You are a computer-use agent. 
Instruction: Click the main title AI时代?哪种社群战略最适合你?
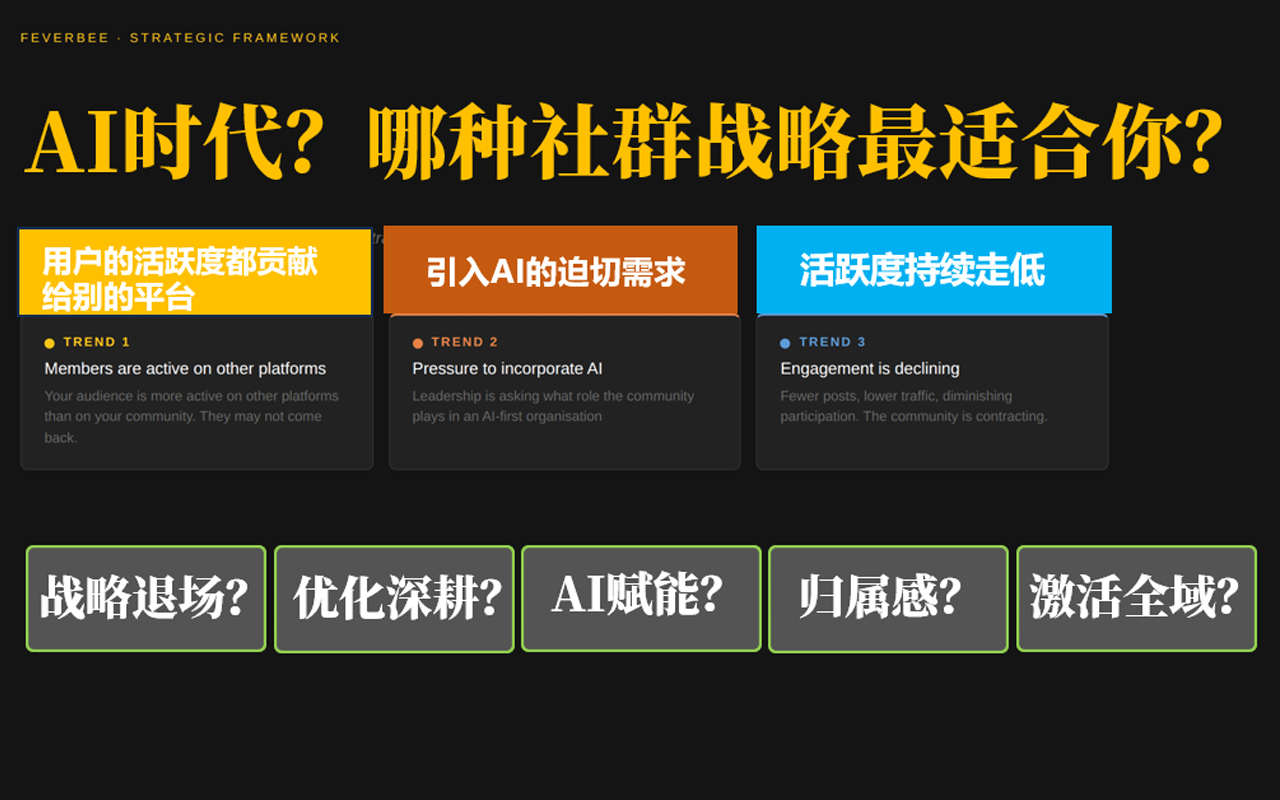point(625,143)
